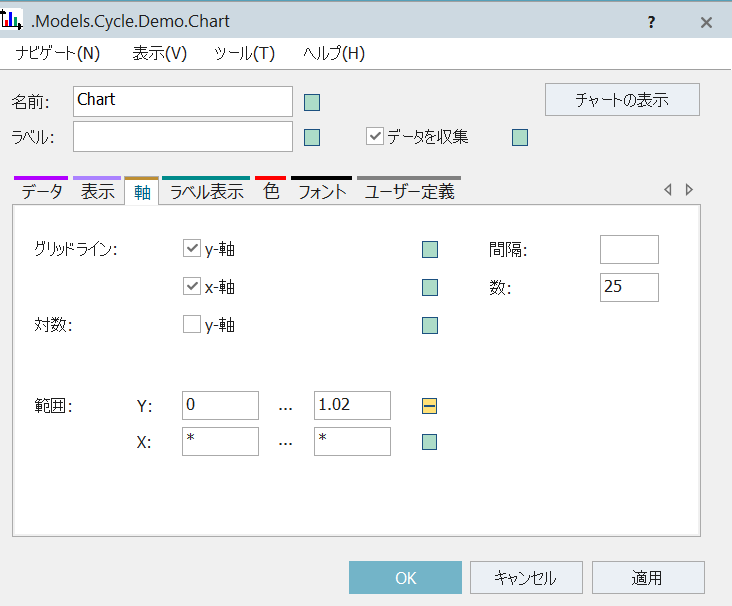This screenshot has width=732, height=606.
Task: Switch to the 色 tab
Action: pyautogui.click(x=271, y=191)
